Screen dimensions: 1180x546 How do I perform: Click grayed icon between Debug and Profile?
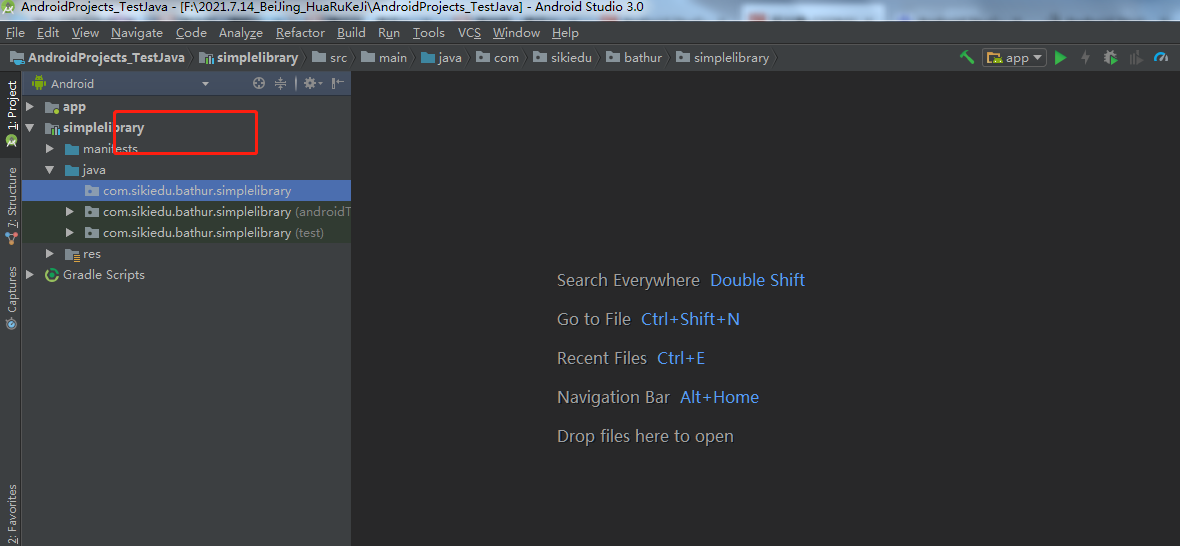pos(1136,58)
